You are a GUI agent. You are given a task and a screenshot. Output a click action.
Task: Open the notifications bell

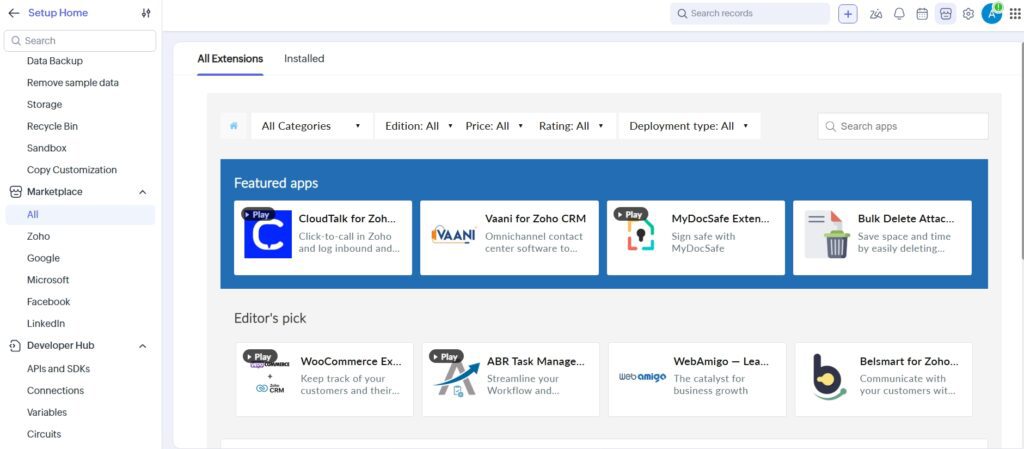coord(899,14)
